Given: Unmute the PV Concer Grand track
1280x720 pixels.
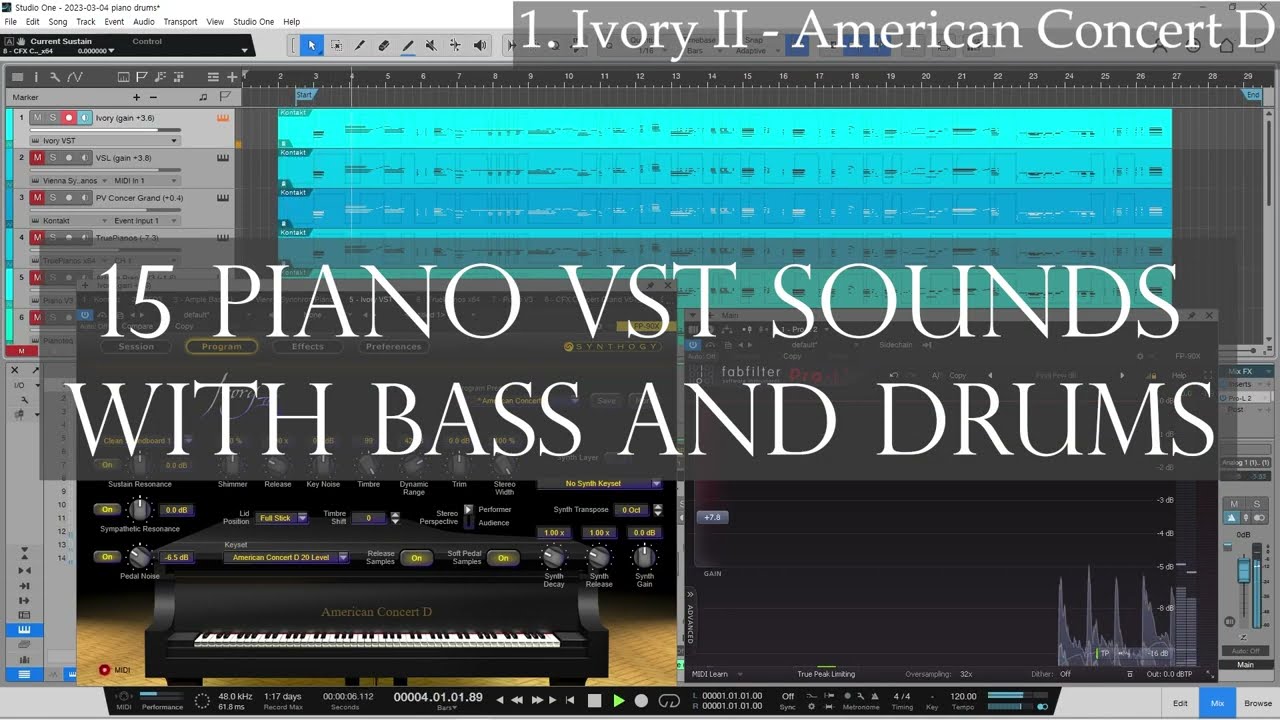Looking at the screenshot, I should [37, 198].
